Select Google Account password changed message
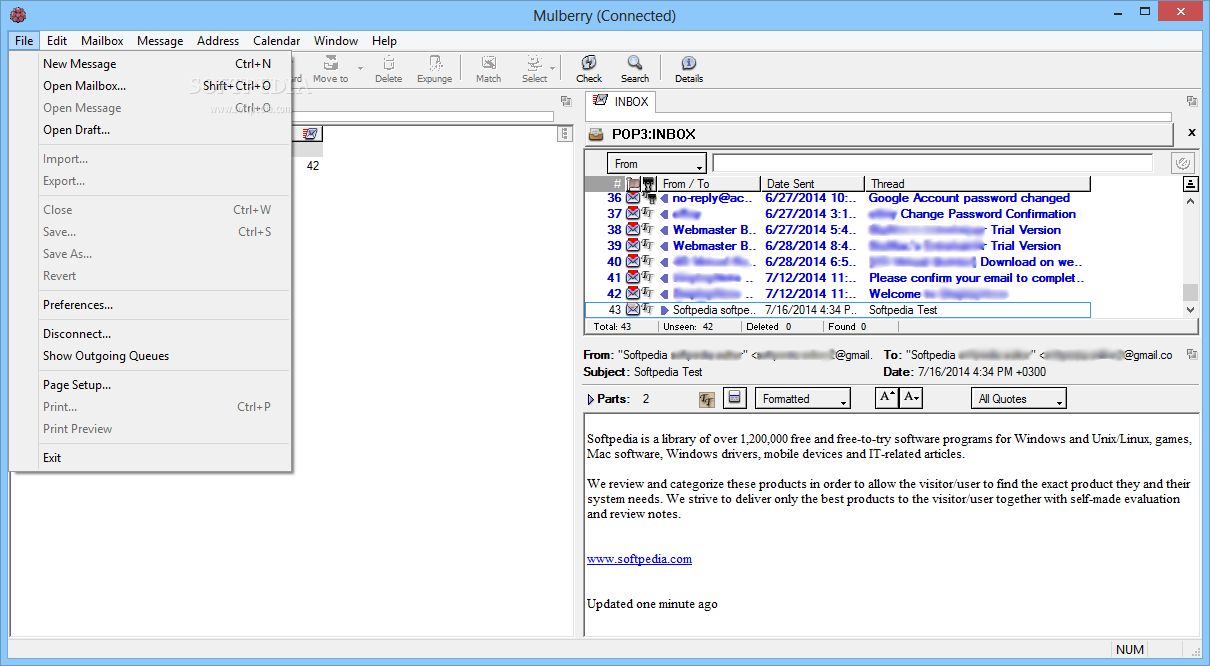The height and width of the screenshot is (666, 1210). coord(838,198)
